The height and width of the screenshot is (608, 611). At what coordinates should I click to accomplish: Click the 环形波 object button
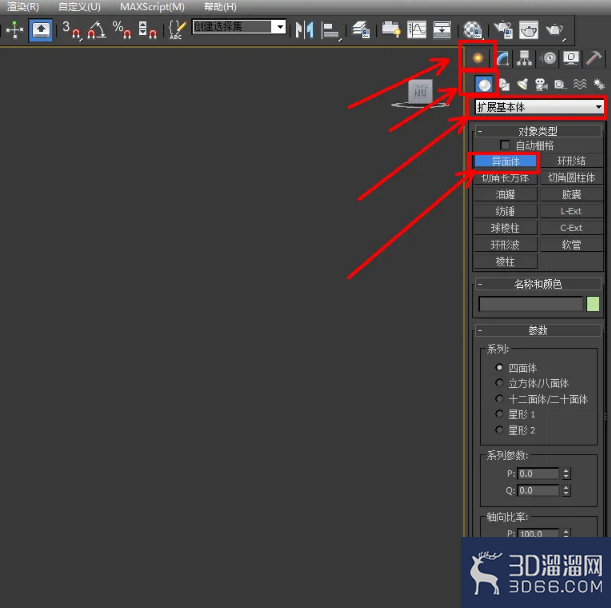click(x=505, y=245)
